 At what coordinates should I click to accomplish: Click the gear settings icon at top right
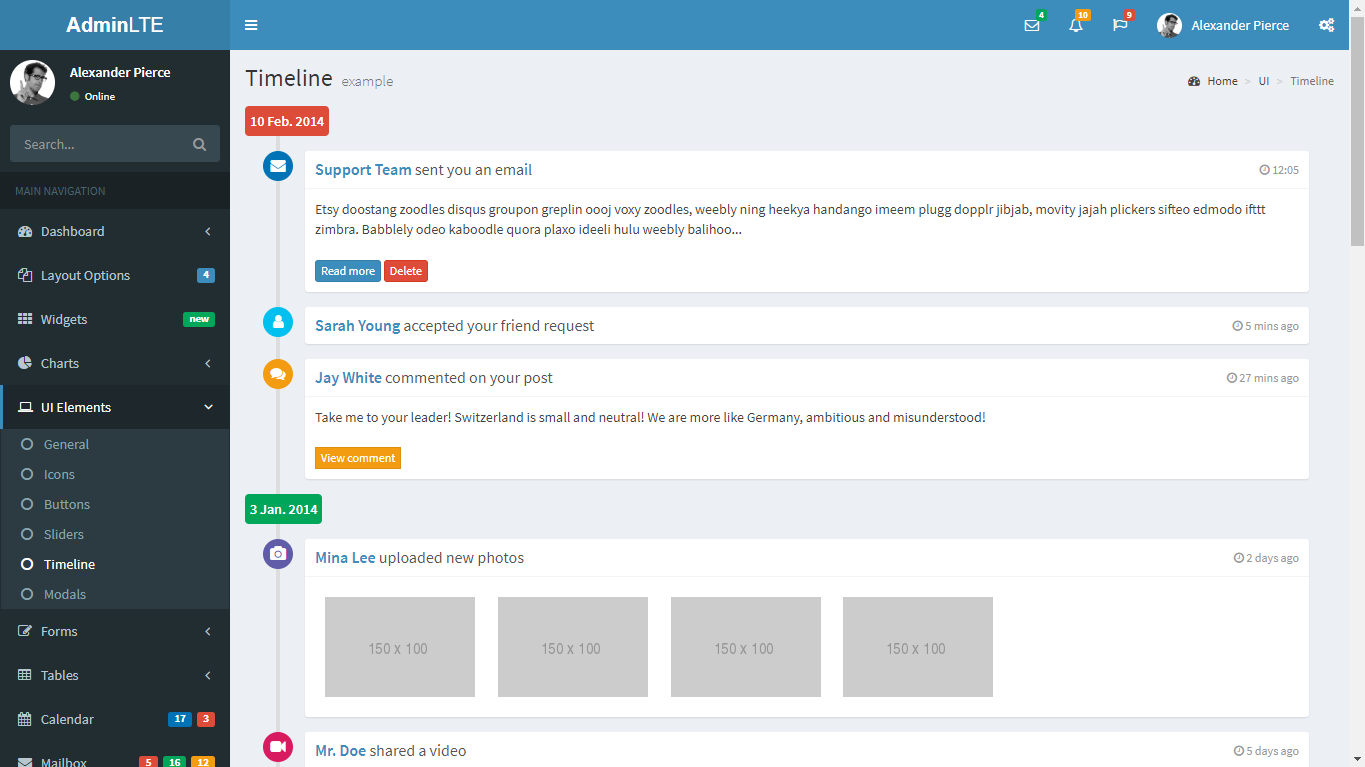click(1327, 25)
